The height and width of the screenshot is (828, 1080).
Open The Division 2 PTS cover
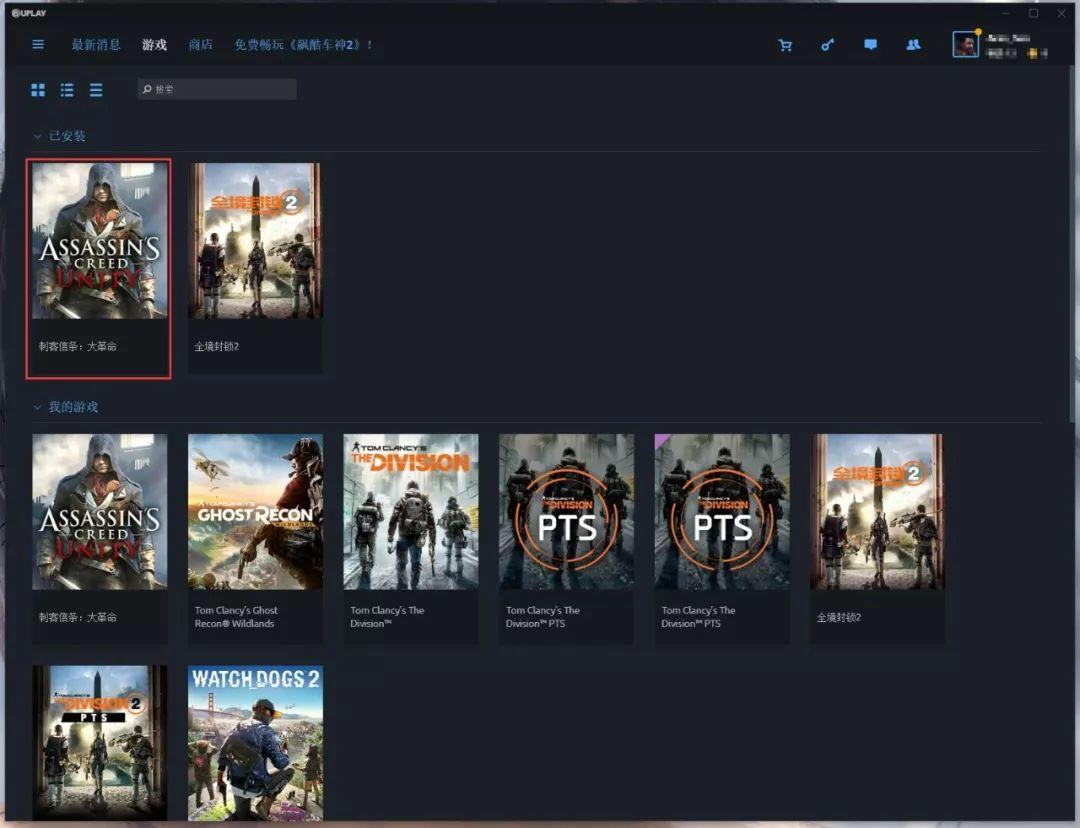pyautogui.click(x=99, y=743)
